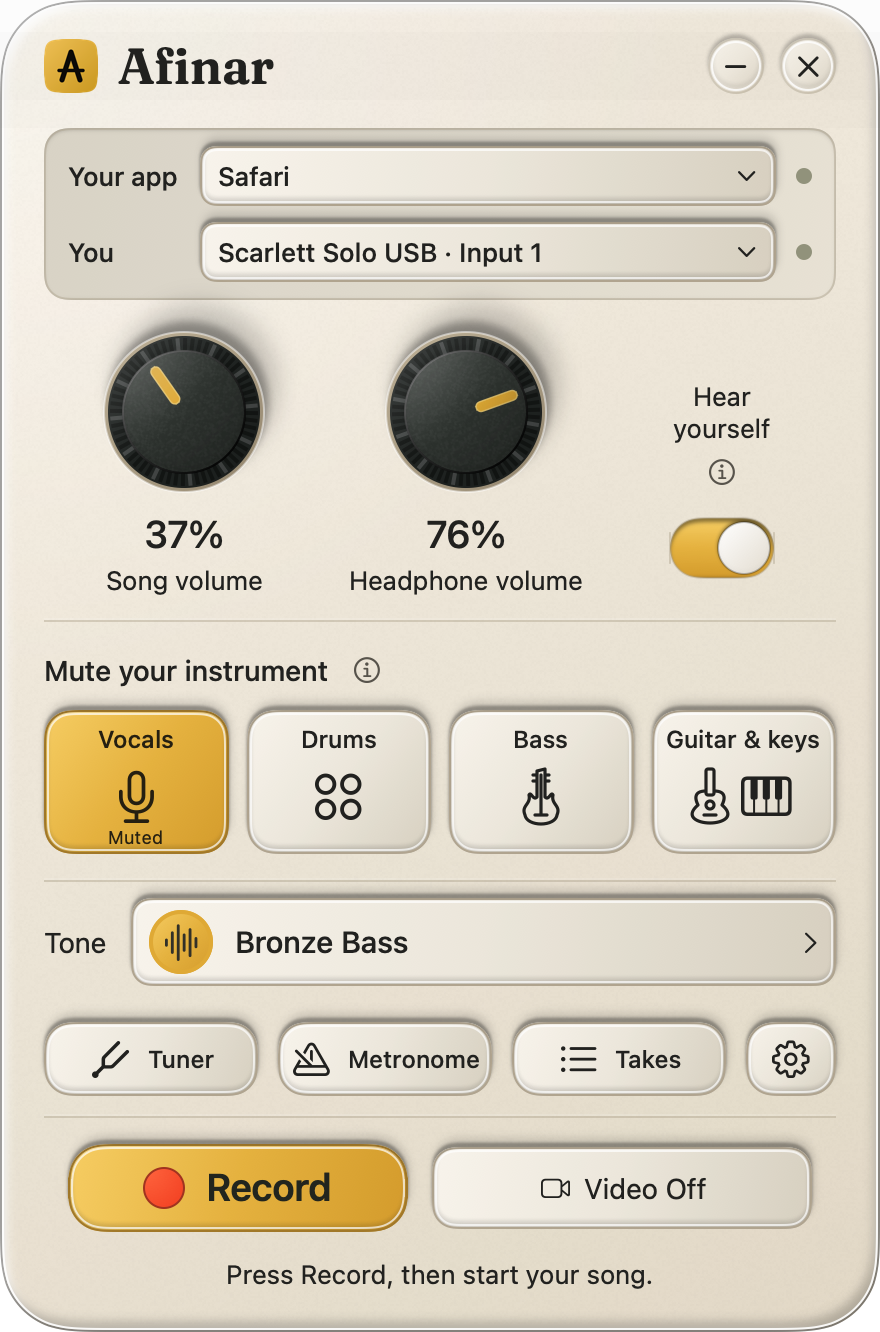Image resolution: width=880 pixels, height=1332 pixels.
Task: Click the Song volume label
Action: pyautogui.click(x=184, y=581)
